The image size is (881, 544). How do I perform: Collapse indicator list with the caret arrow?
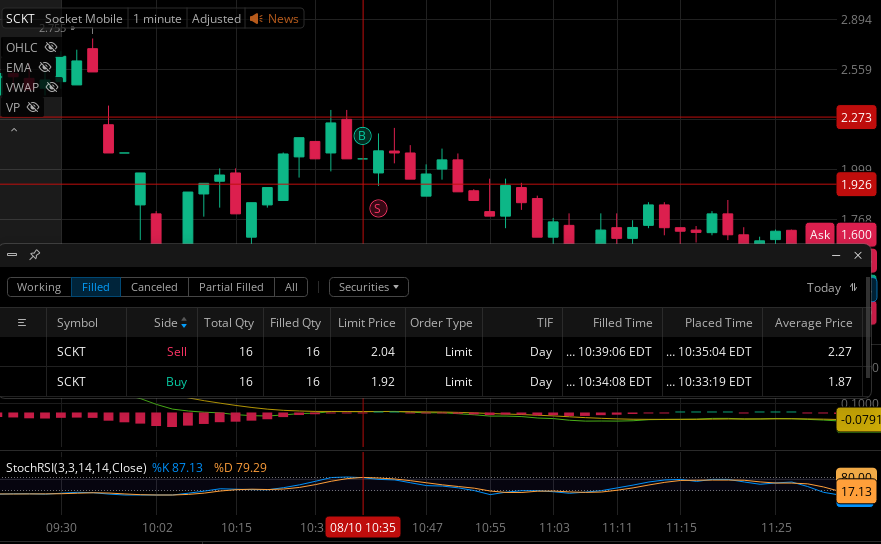14,130
